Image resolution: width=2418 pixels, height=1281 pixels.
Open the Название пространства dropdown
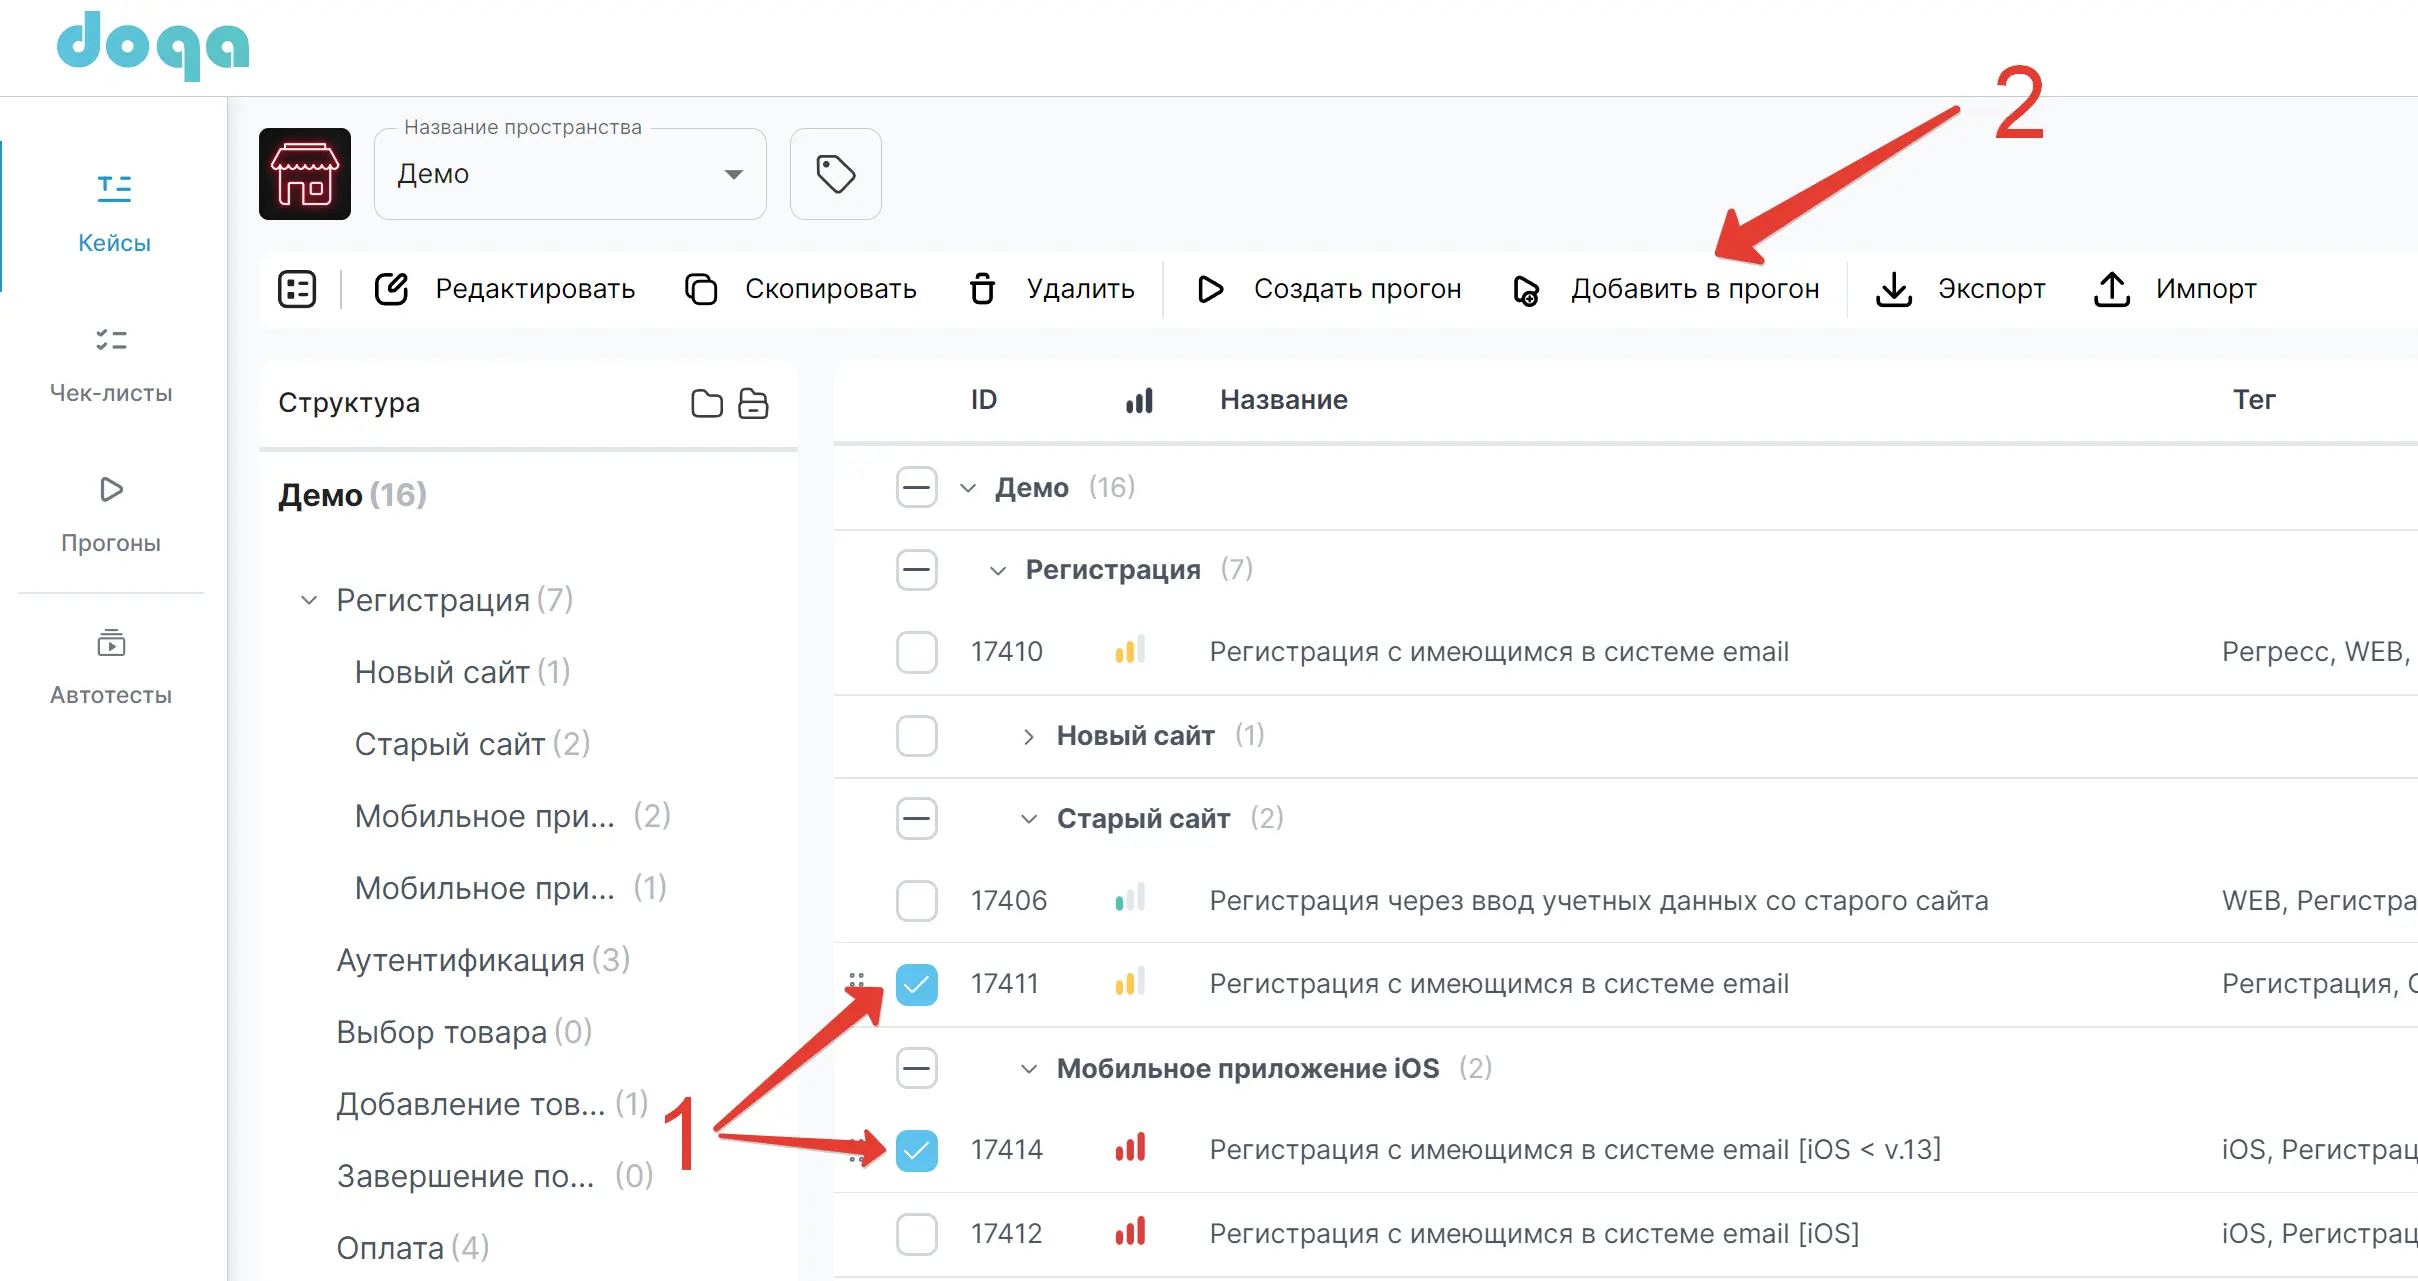[x=570, y=174]
